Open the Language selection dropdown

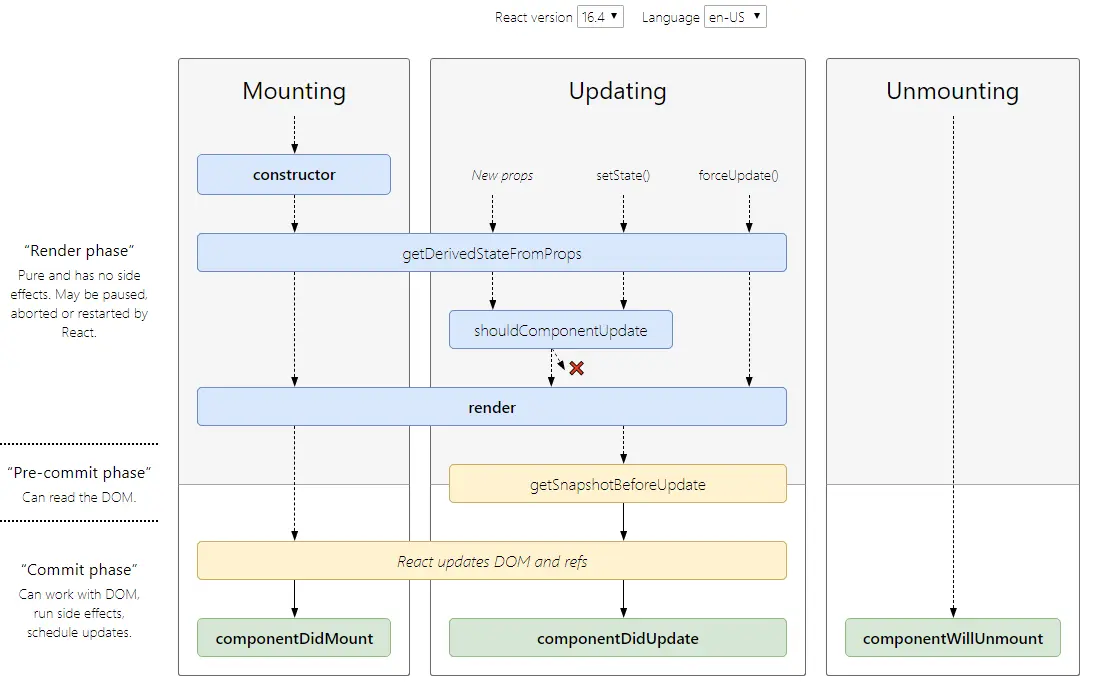click(735, 16)
